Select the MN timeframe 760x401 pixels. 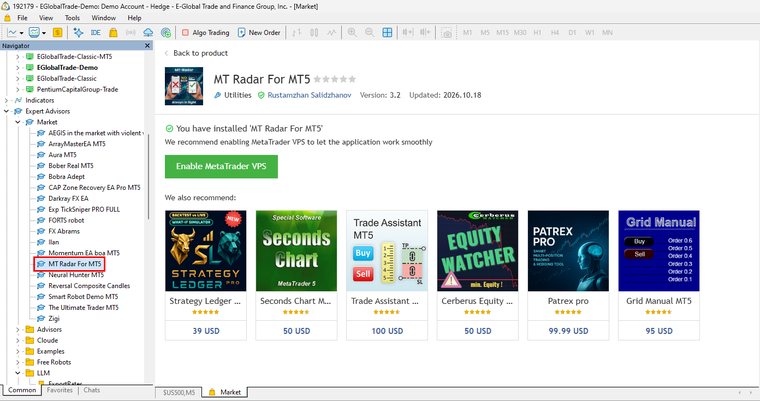(607, 32)
